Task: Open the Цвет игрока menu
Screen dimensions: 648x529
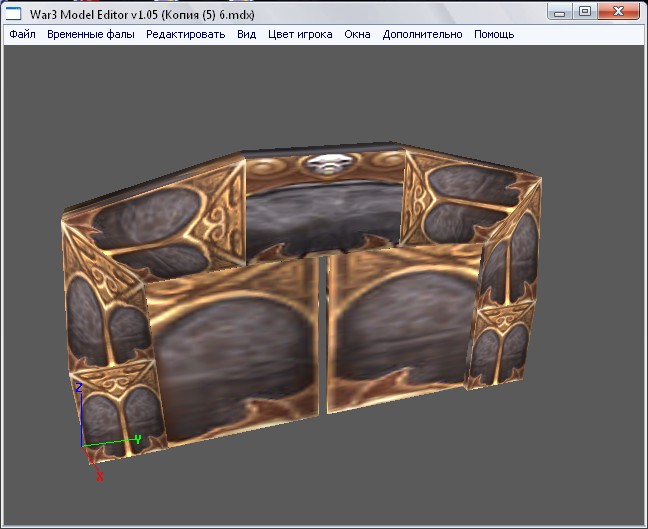Action: pos(300,34)
